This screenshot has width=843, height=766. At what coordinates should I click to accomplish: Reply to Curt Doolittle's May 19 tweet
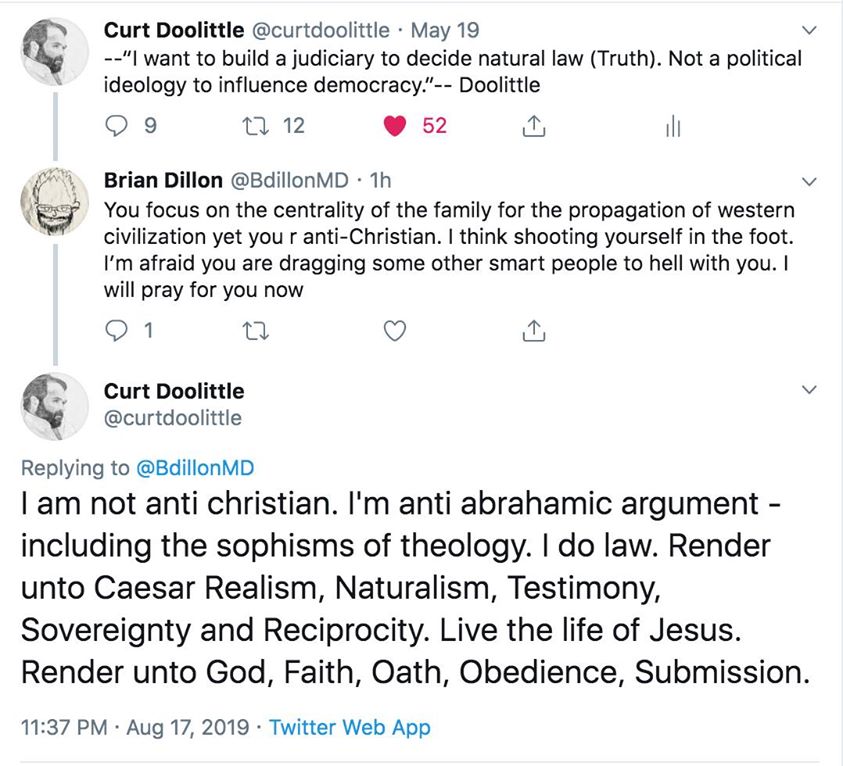[116, 126]
